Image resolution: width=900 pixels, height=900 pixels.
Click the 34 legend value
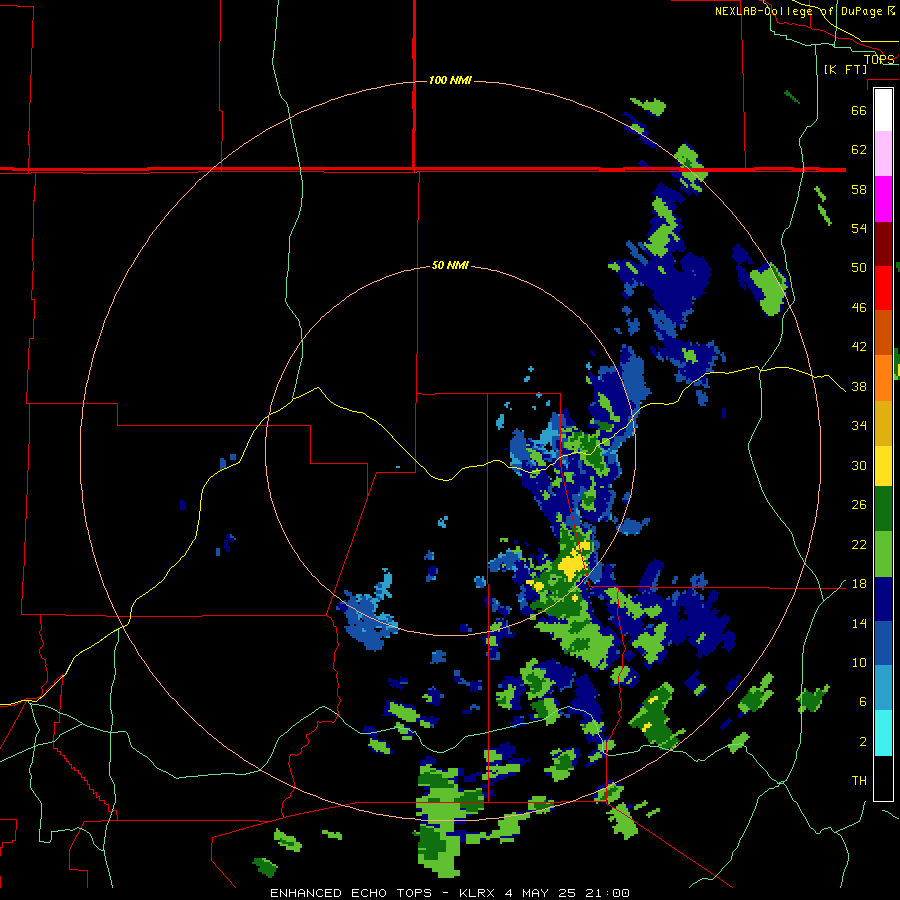click(859, 426)
